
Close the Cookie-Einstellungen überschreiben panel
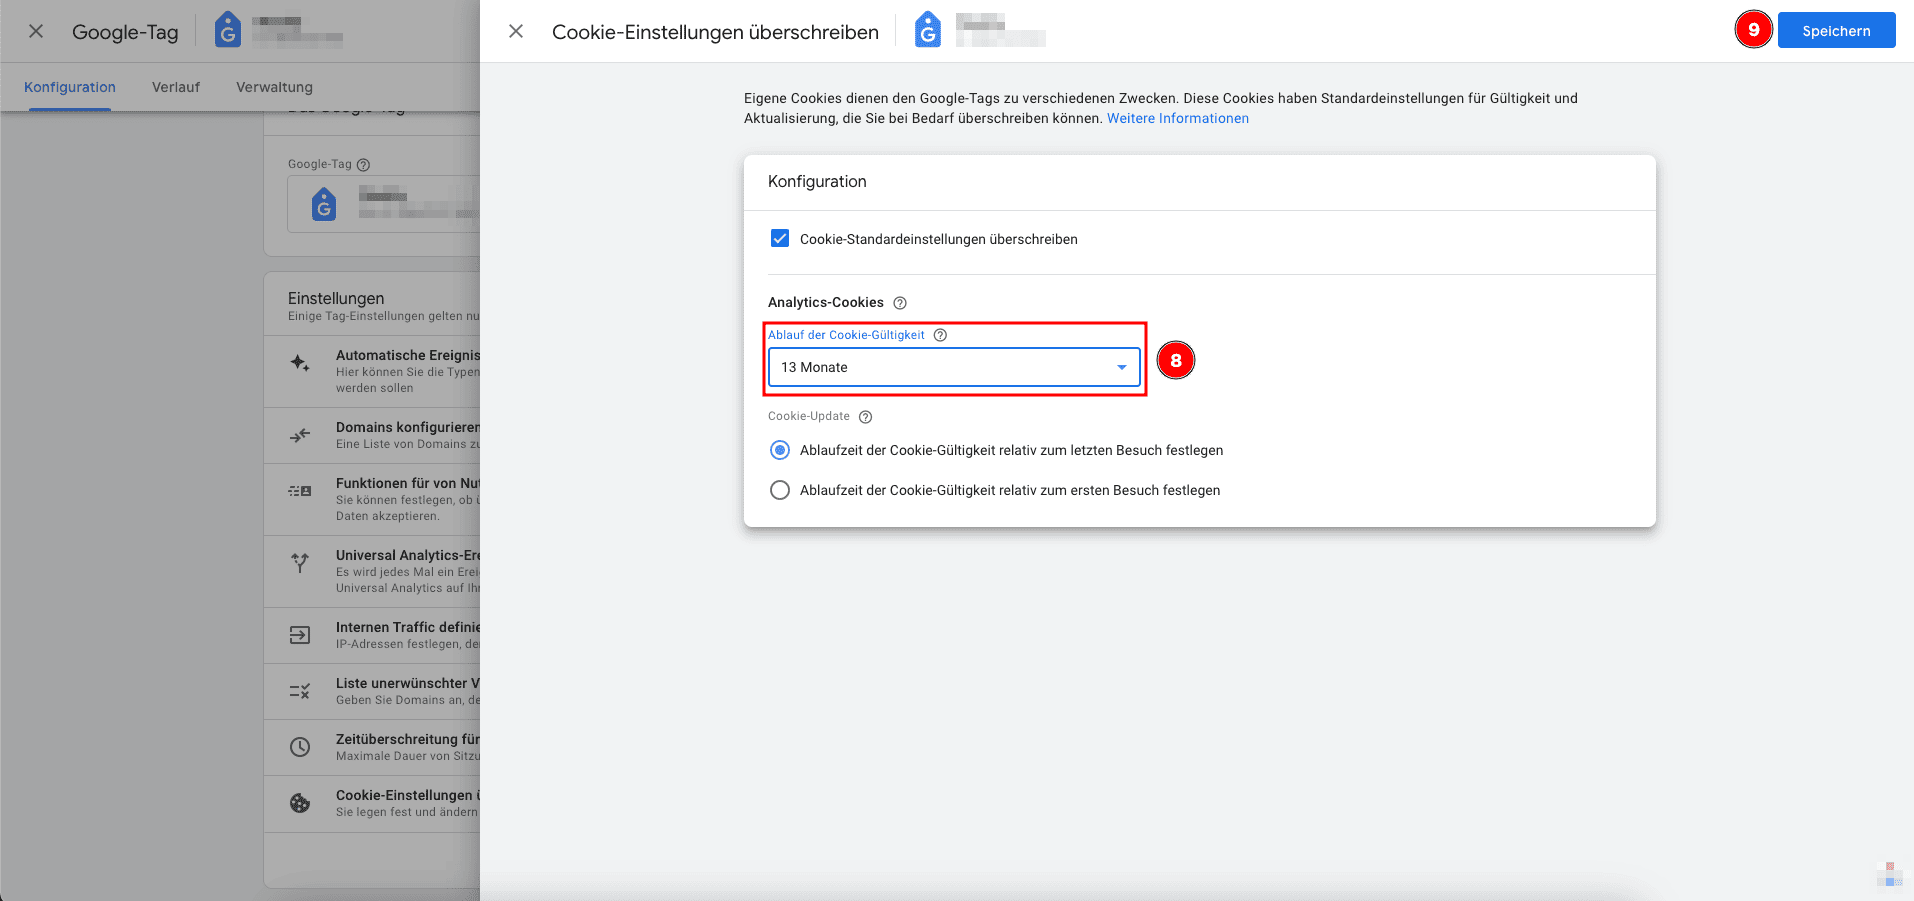pyautogui.click(x=516, y=31)
